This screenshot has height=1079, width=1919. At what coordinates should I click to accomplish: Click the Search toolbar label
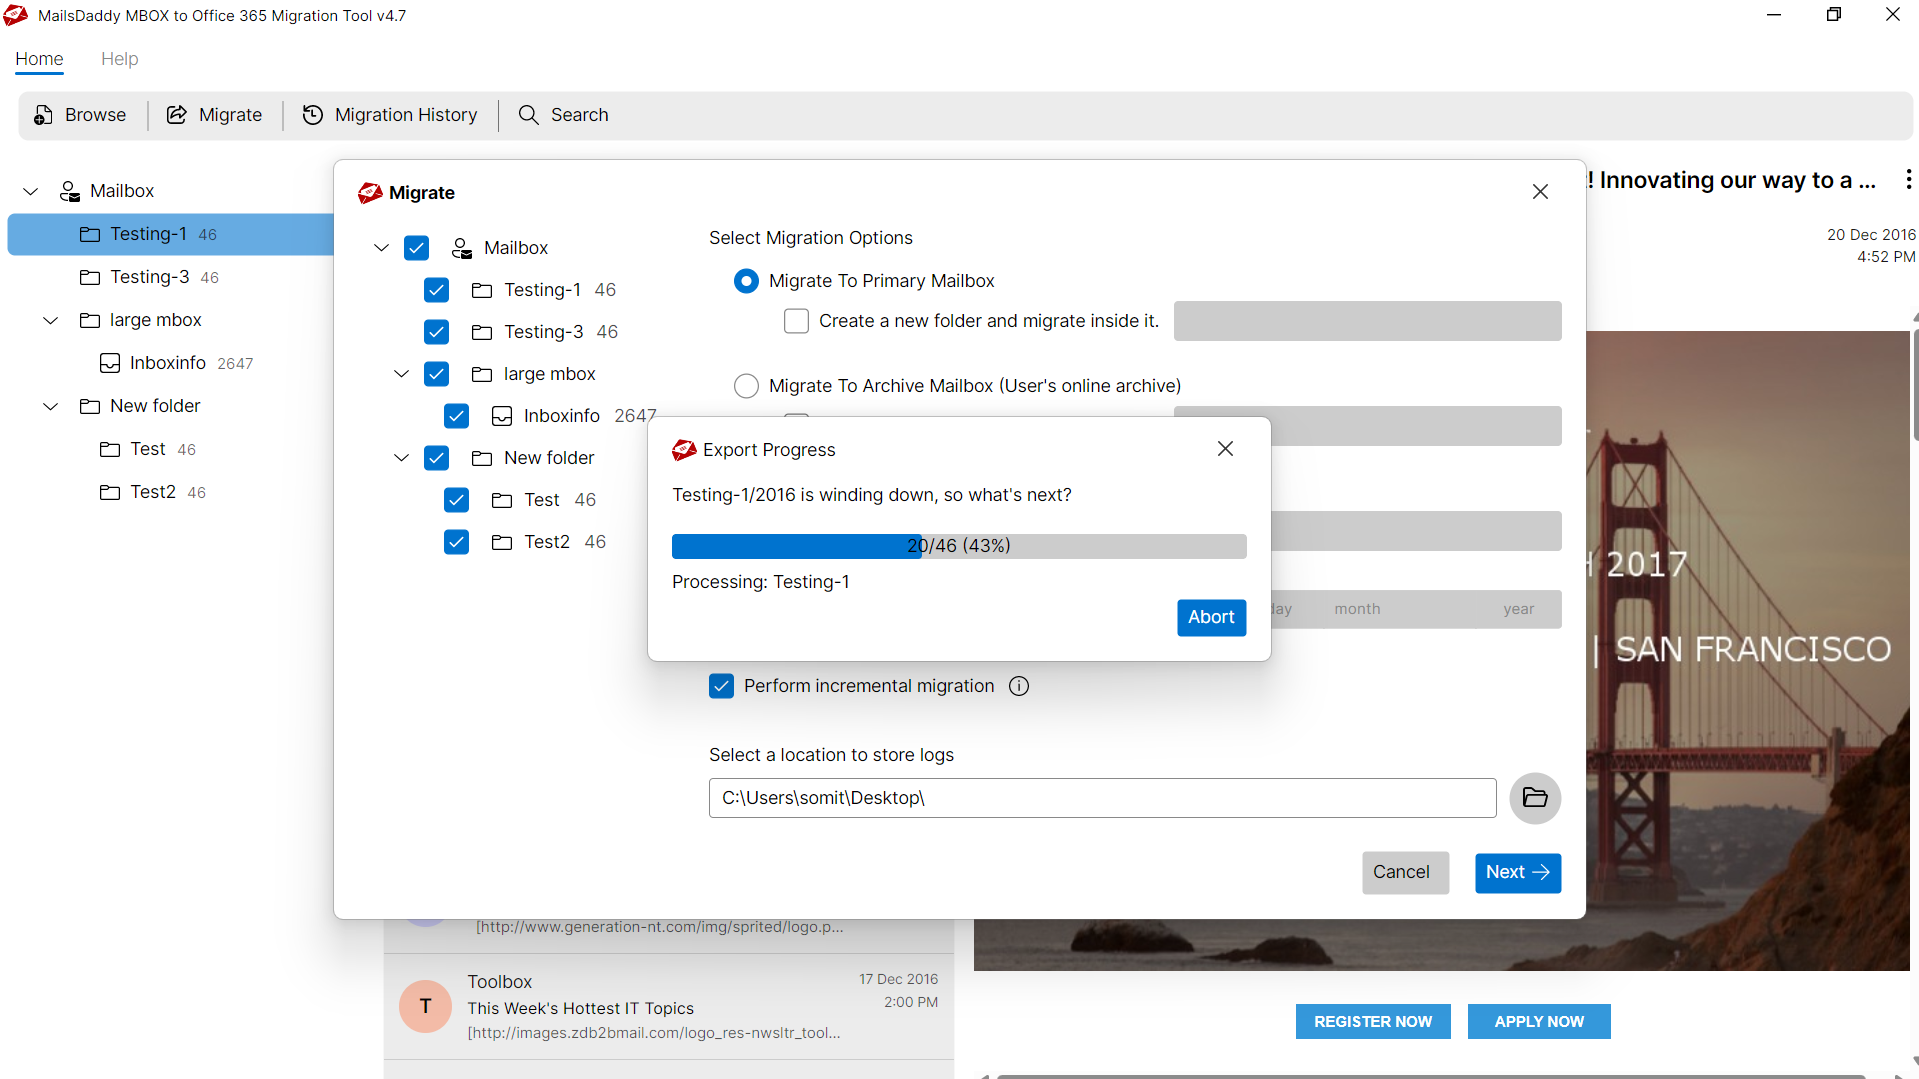[x=579, y=115]
